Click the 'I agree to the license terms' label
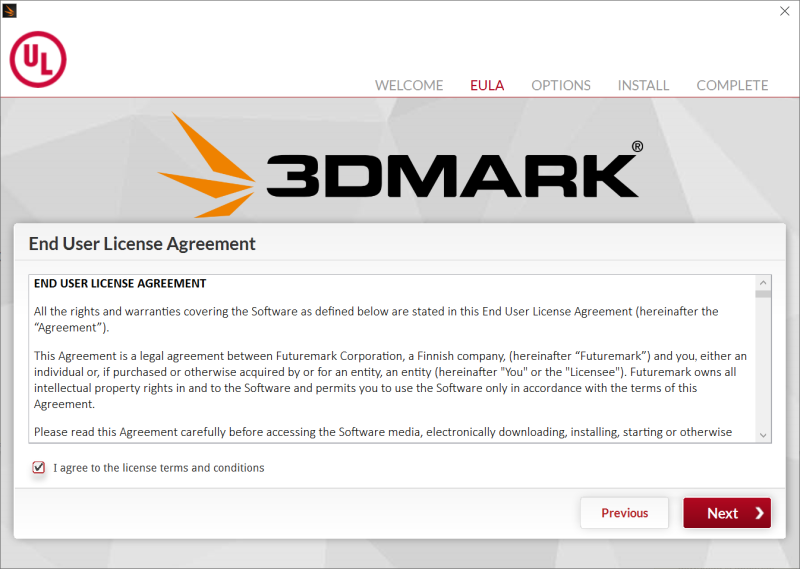Image resolution: width=800 pixels, height=569 pixels. click(159, 468)
